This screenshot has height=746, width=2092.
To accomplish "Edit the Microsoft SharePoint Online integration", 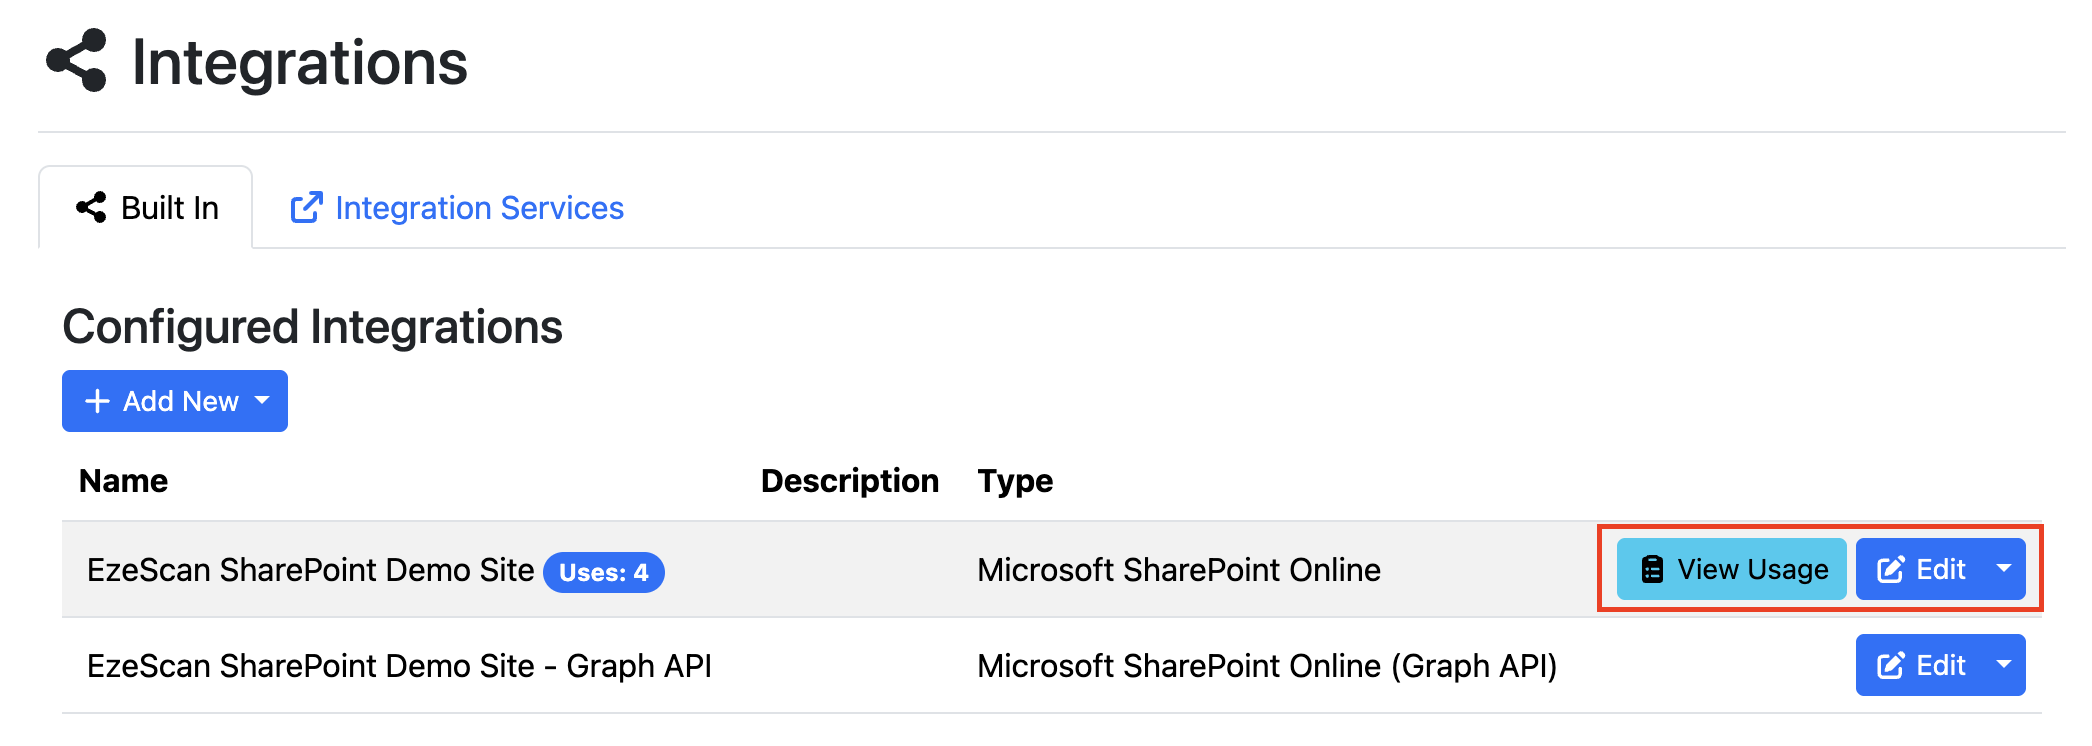I will [x=1920, y=569].
